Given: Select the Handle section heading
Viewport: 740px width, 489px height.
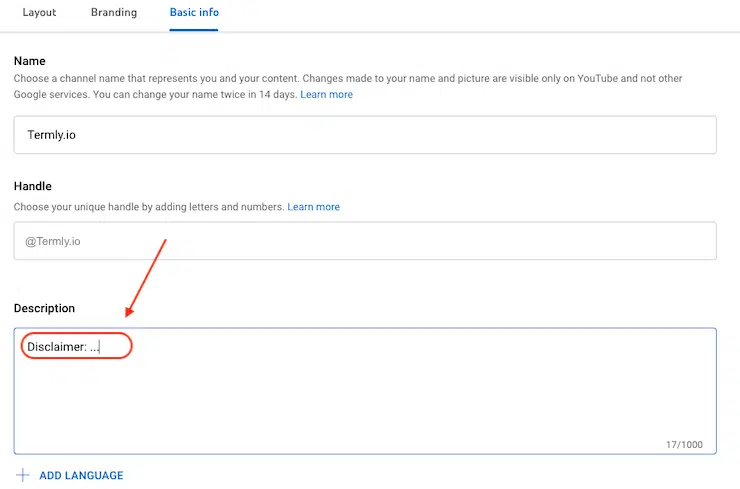Looking at the screenshot, I should [x=32, y=186].
